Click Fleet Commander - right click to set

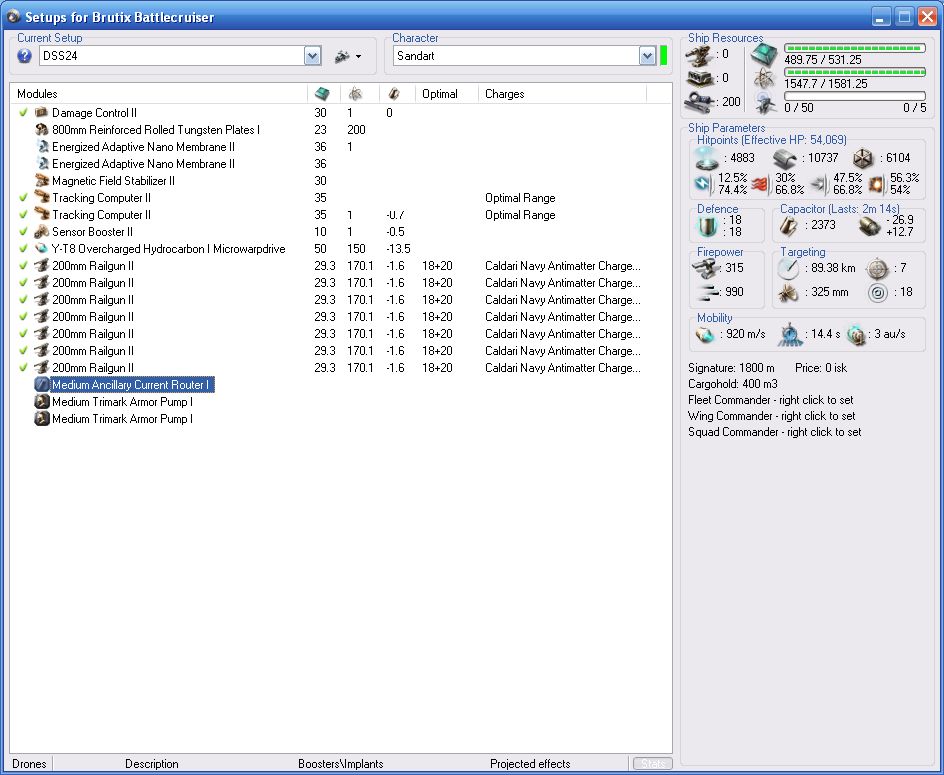pos(771,400)
